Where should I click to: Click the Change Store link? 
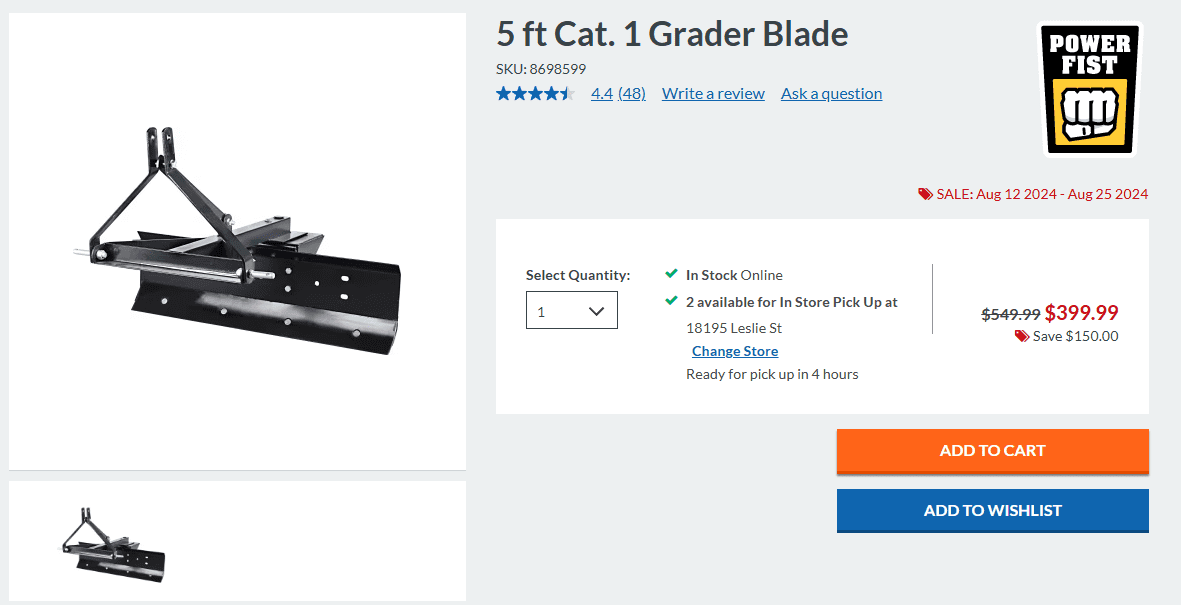735,351
